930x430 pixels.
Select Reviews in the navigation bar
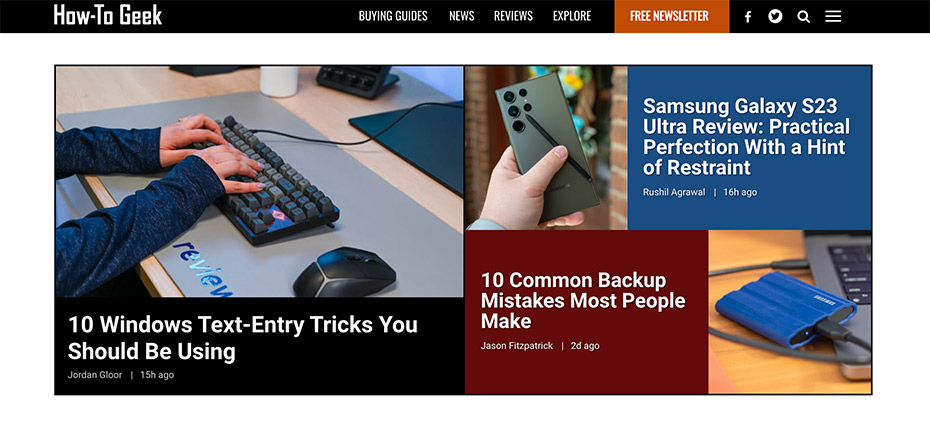point(514,16)
